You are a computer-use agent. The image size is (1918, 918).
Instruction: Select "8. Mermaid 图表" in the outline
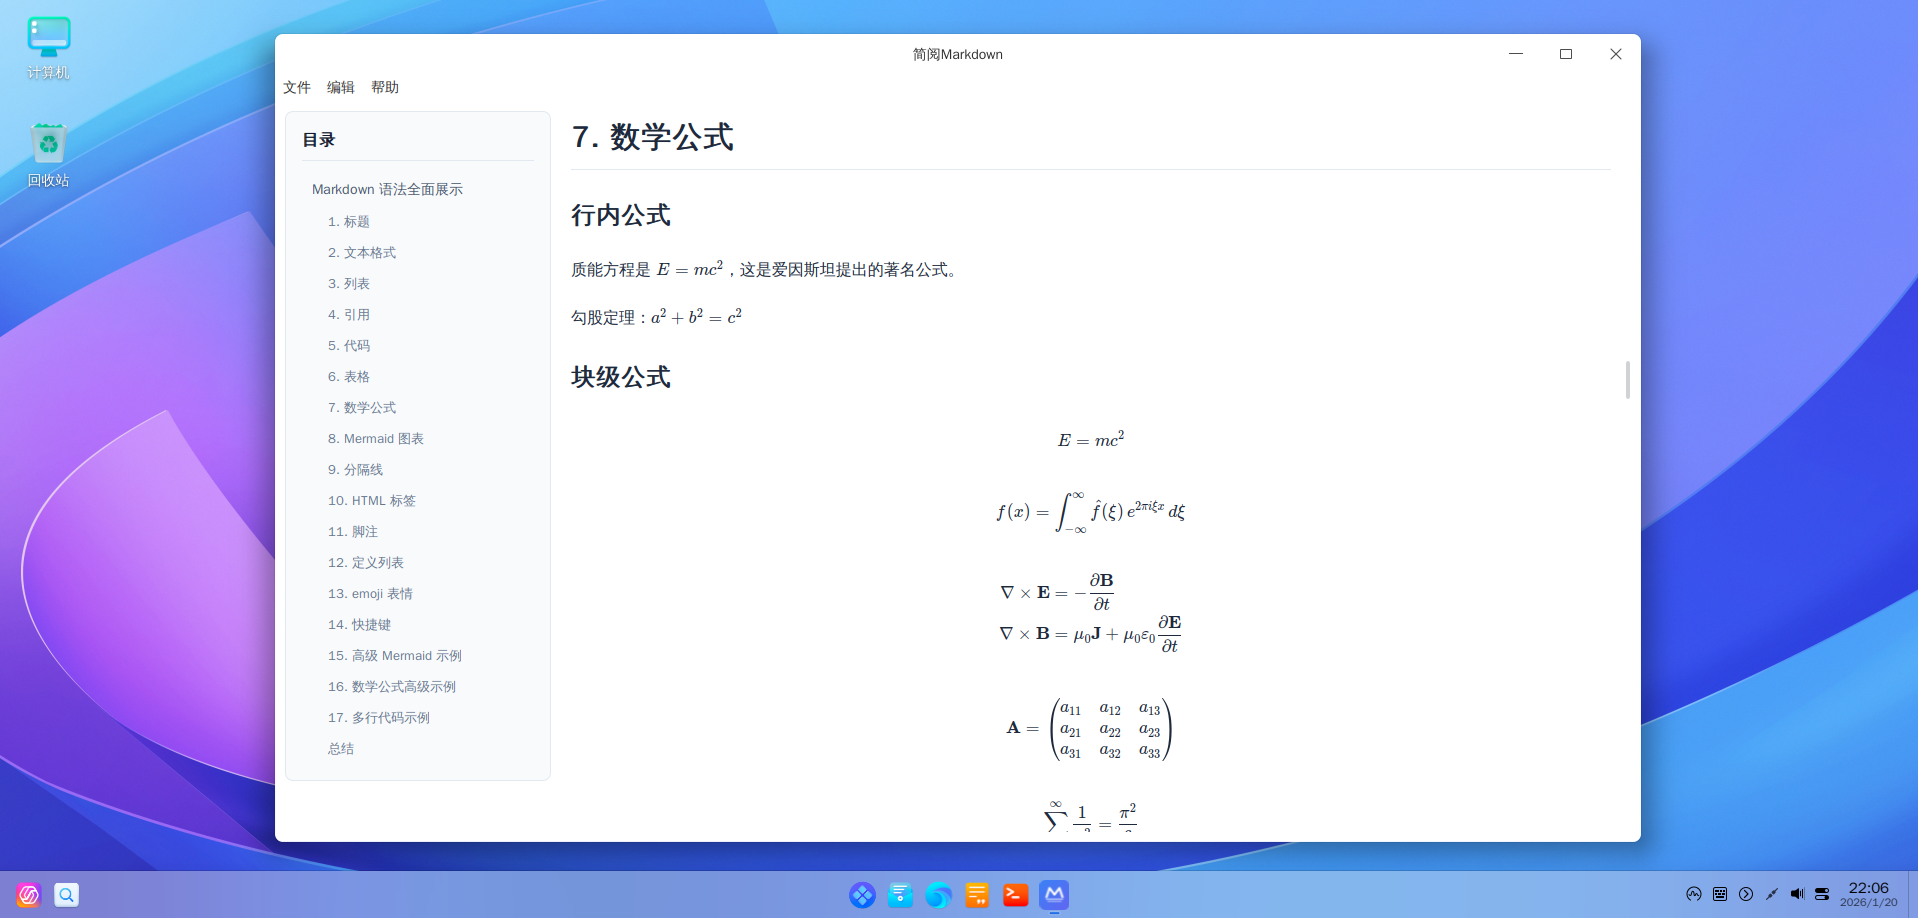376,438
